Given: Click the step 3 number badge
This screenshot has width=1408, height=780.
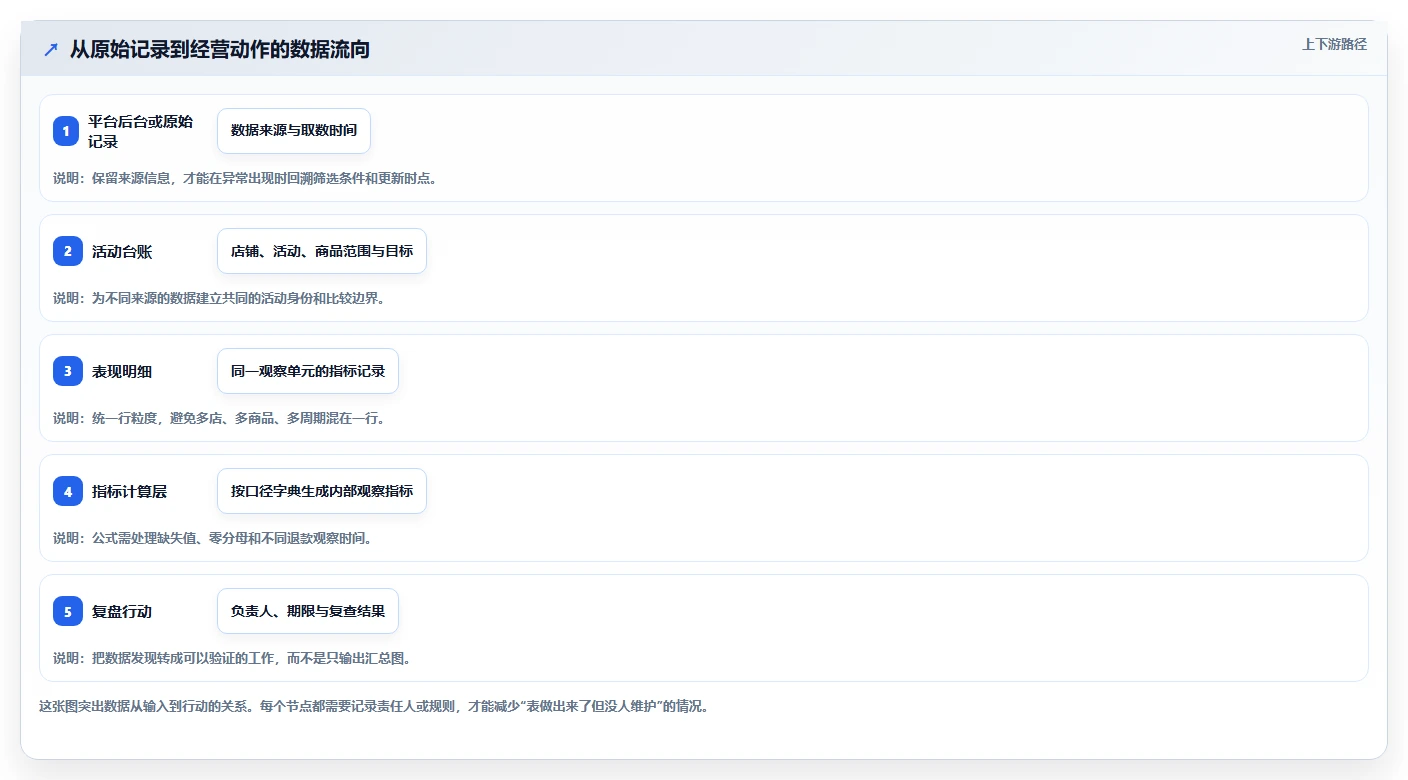Looking at the screenshot, I should (x=67, y=371).
